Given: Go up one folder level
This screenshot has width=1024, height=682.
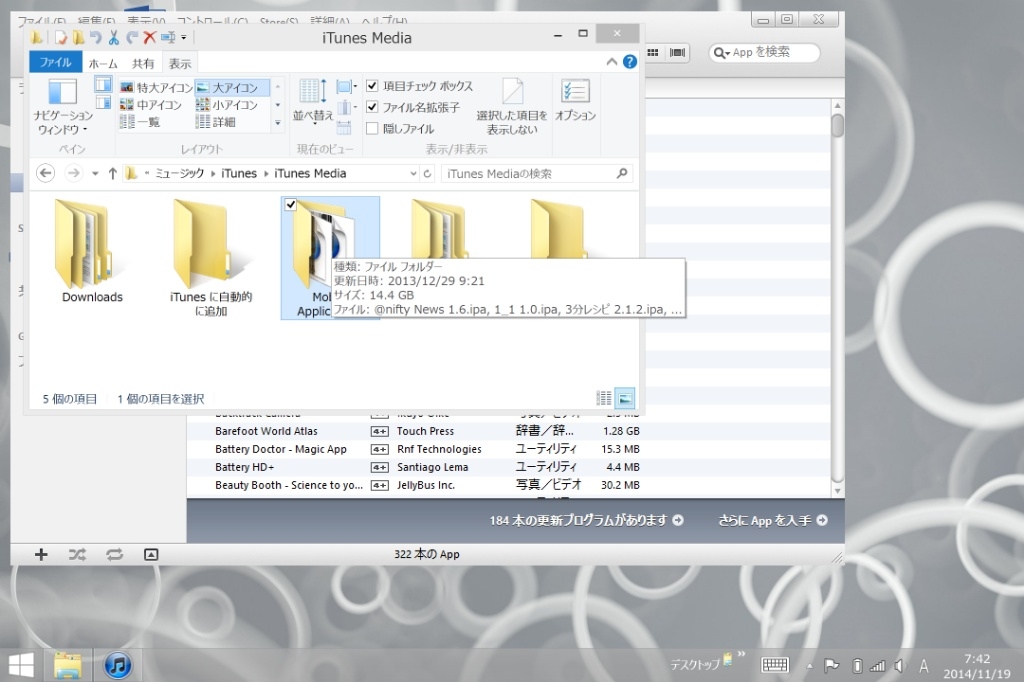Looking at the screenshot, I should click(x=112, y=173).
